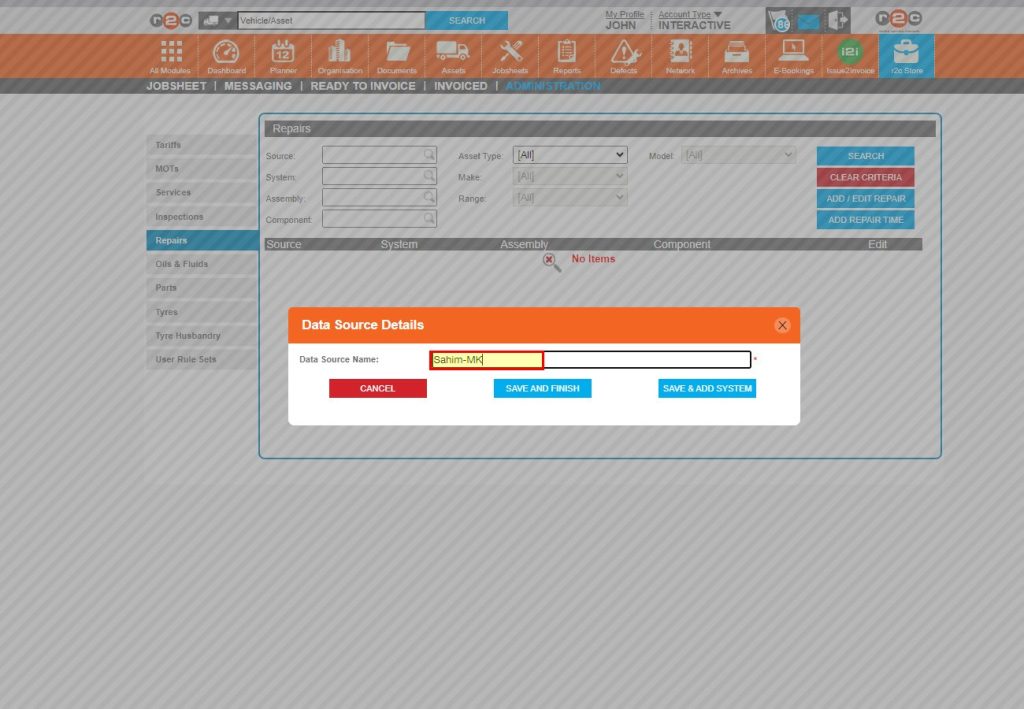
Task: Click the Source input field
Action: 379,155
